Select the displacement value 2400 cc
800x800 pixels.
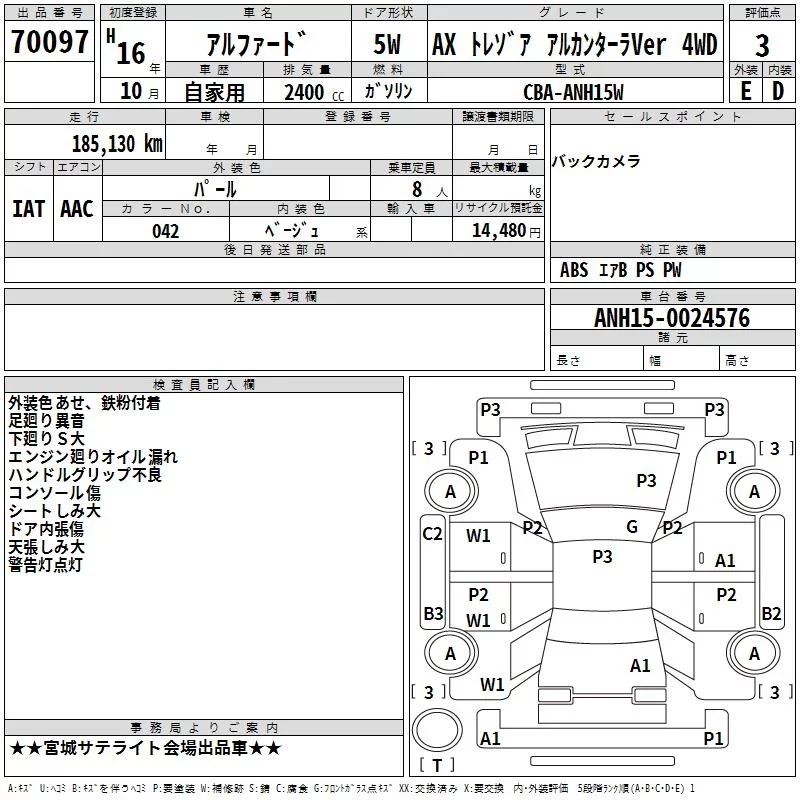pyautogui.click(x=314, y=92)
